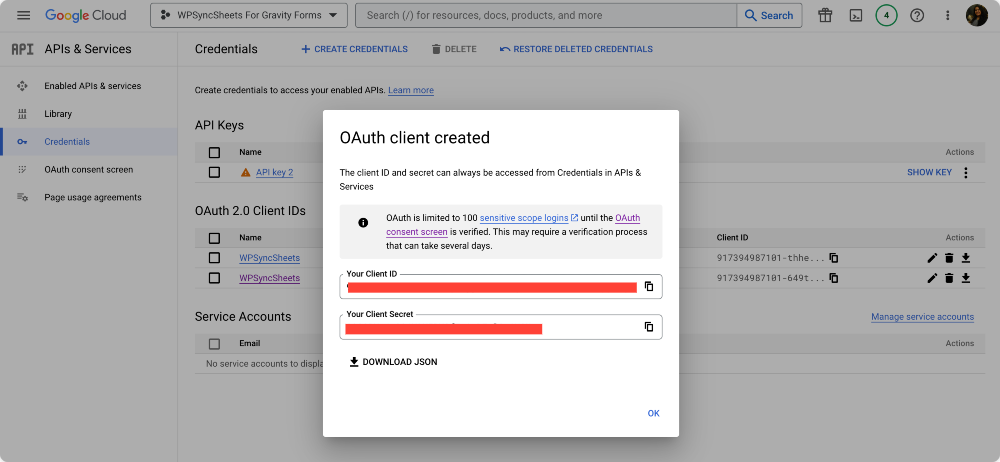Open the Library sidebar item
The width and height of the screenshot is (1000, 462).
click(58, 114)
